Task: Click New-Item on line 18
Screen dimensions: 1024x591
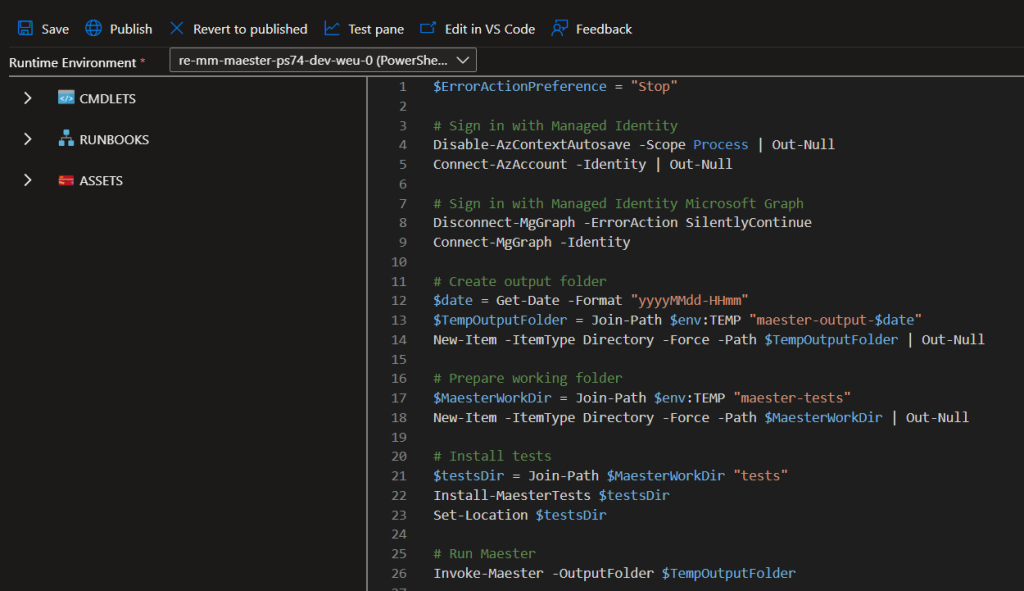Action: pos(465,417)
